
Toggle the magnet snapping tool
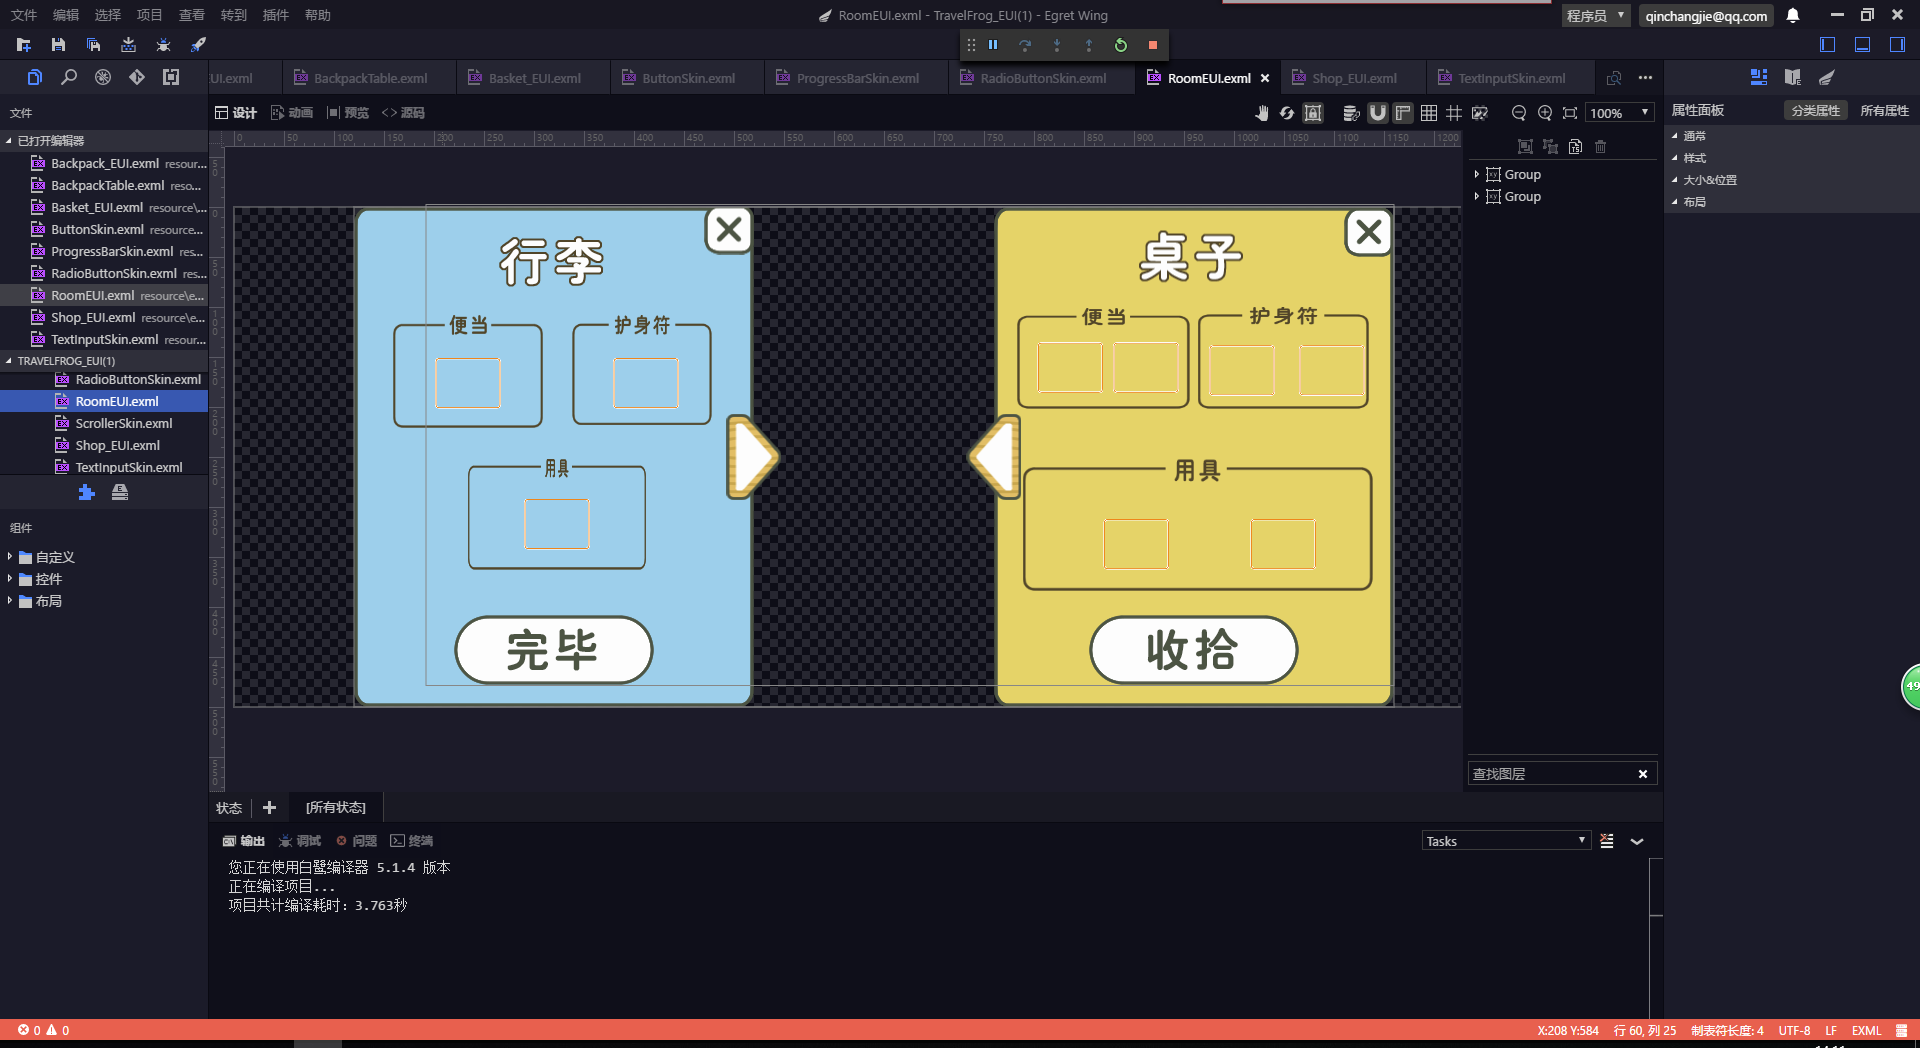tap(1377, 113)
